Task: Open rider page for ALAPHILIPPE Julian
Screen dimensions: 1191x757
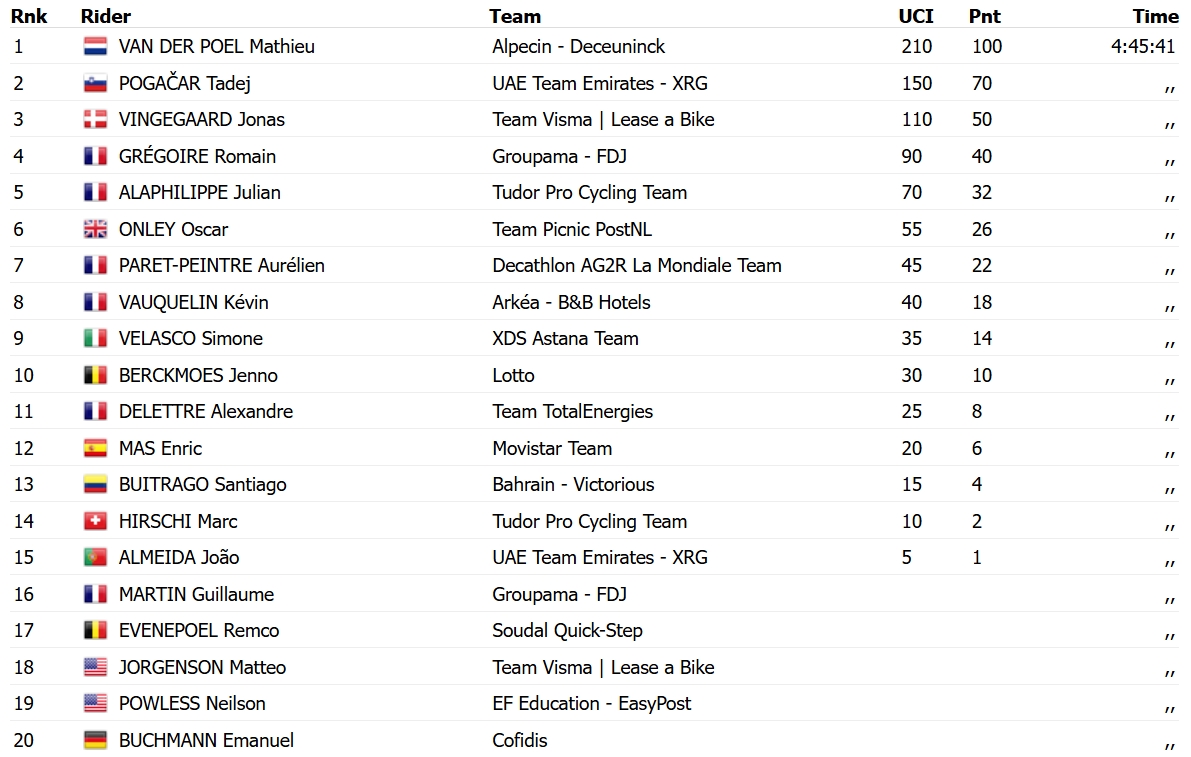Action: click(200, 193)
